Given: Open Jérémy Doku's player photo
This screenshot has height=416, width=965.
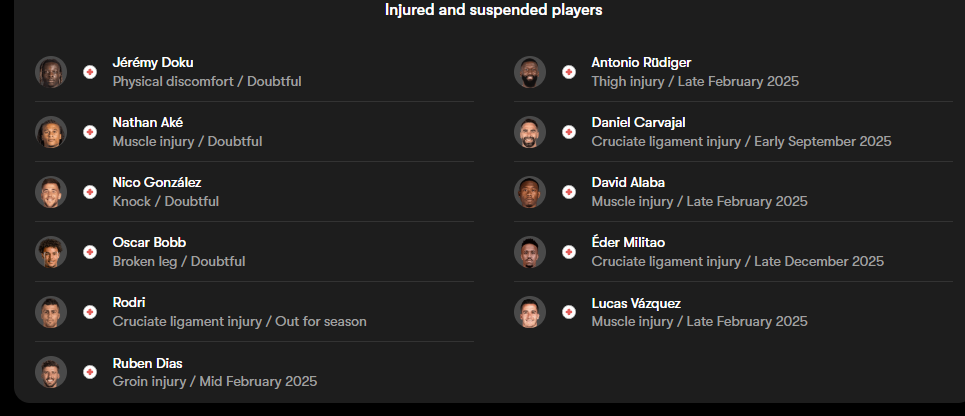Looking at the screenshot, I should [x=51, y=72].
